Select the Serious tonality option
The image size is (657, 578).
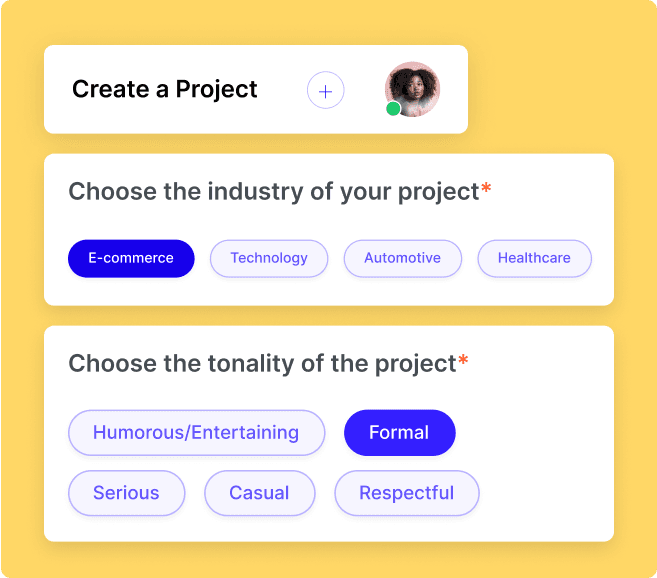point(127,493)
